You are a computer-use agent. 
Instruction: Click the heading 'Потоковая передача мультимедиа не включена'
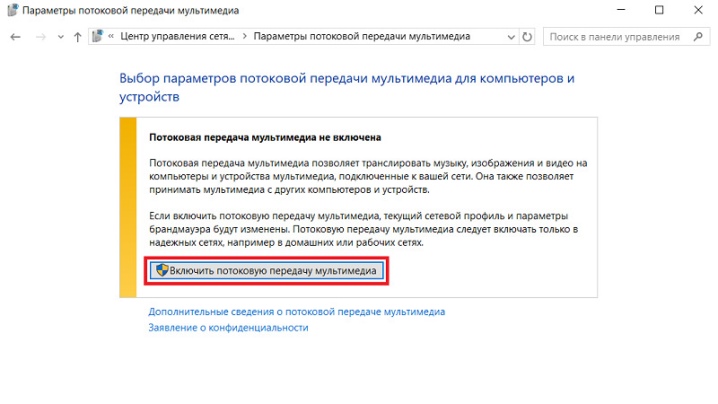[265, 137]
